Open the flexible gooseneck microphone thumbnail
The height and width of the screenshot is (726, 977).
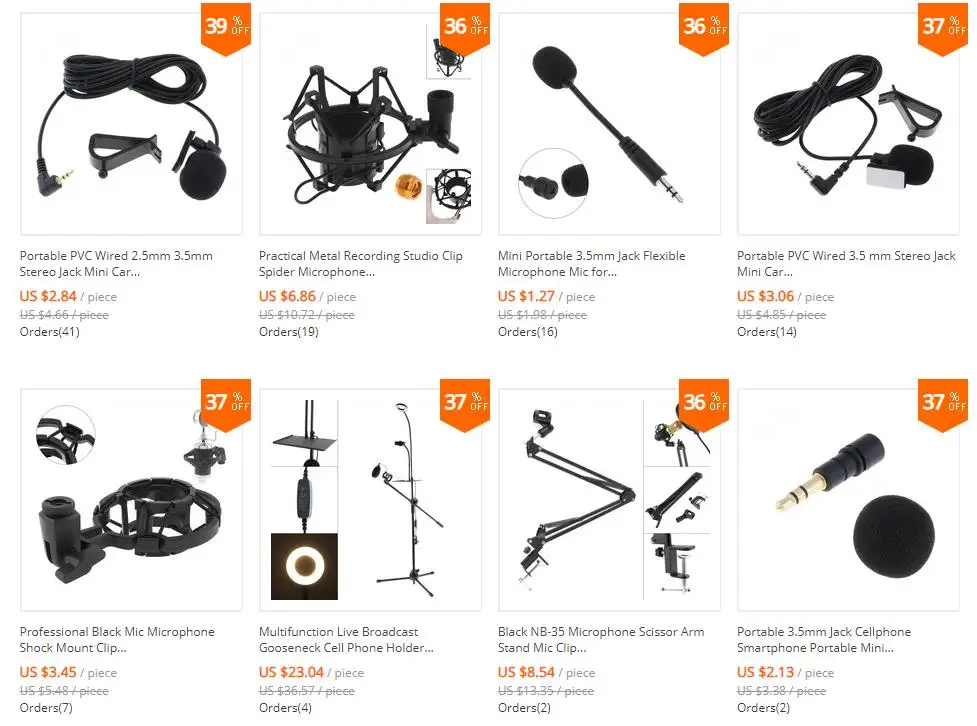pyautogui.click(x=609, y=123)
